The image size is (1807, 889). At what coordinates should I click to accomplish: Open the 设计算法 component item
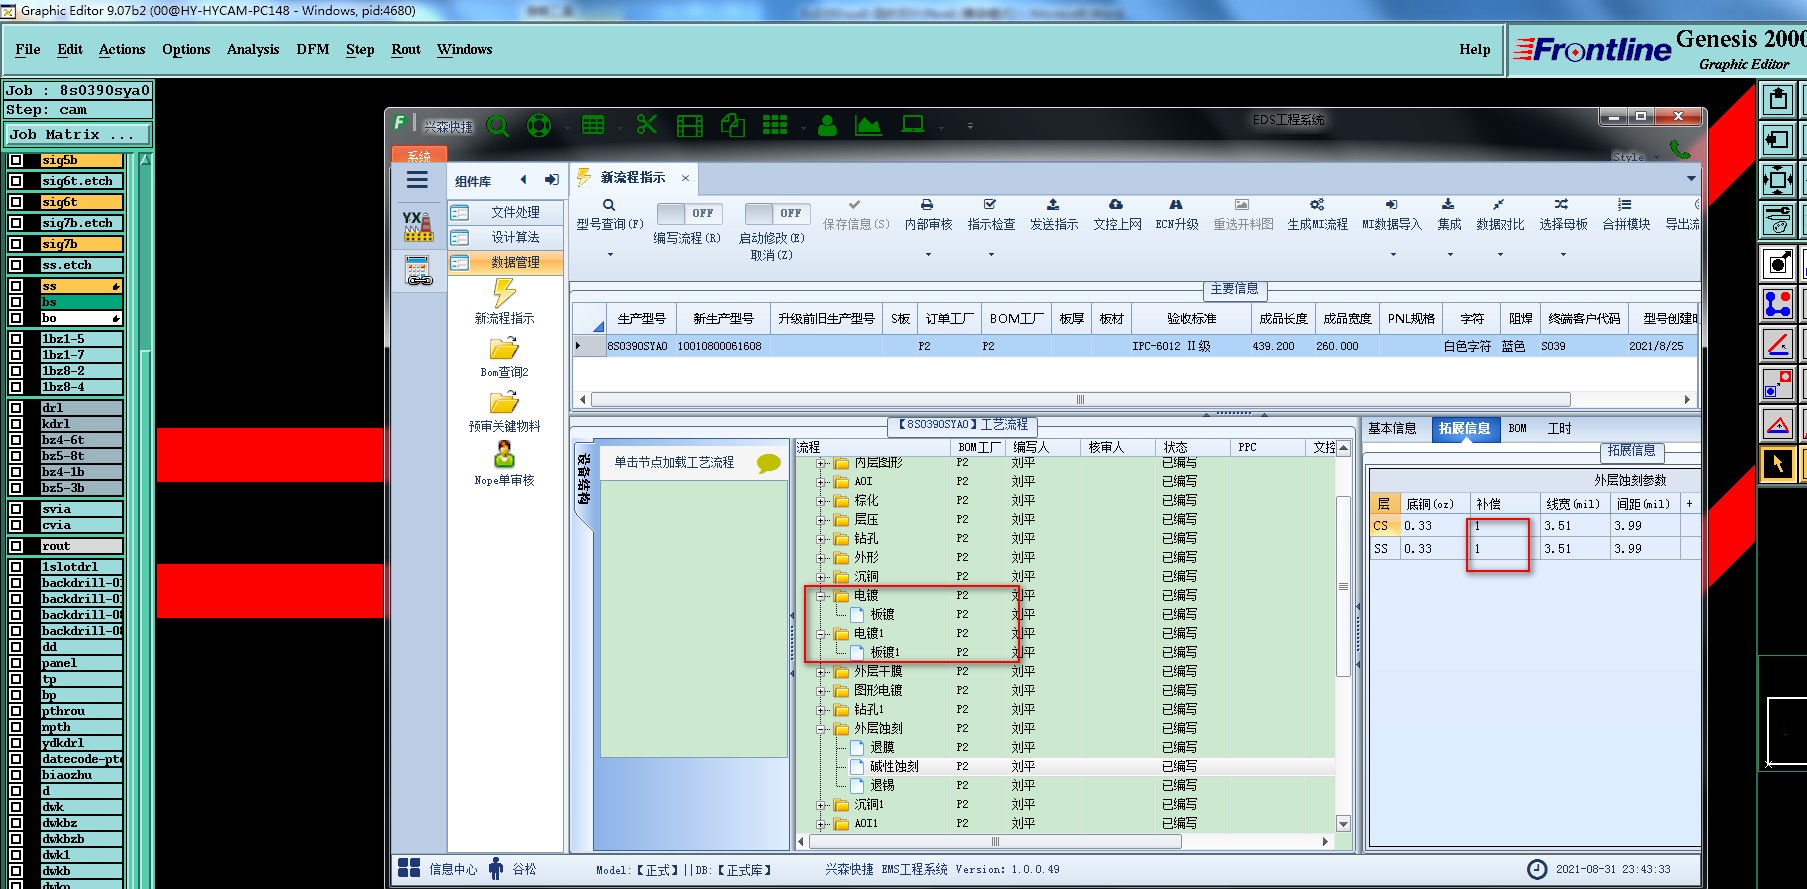[x=506, y=237]
